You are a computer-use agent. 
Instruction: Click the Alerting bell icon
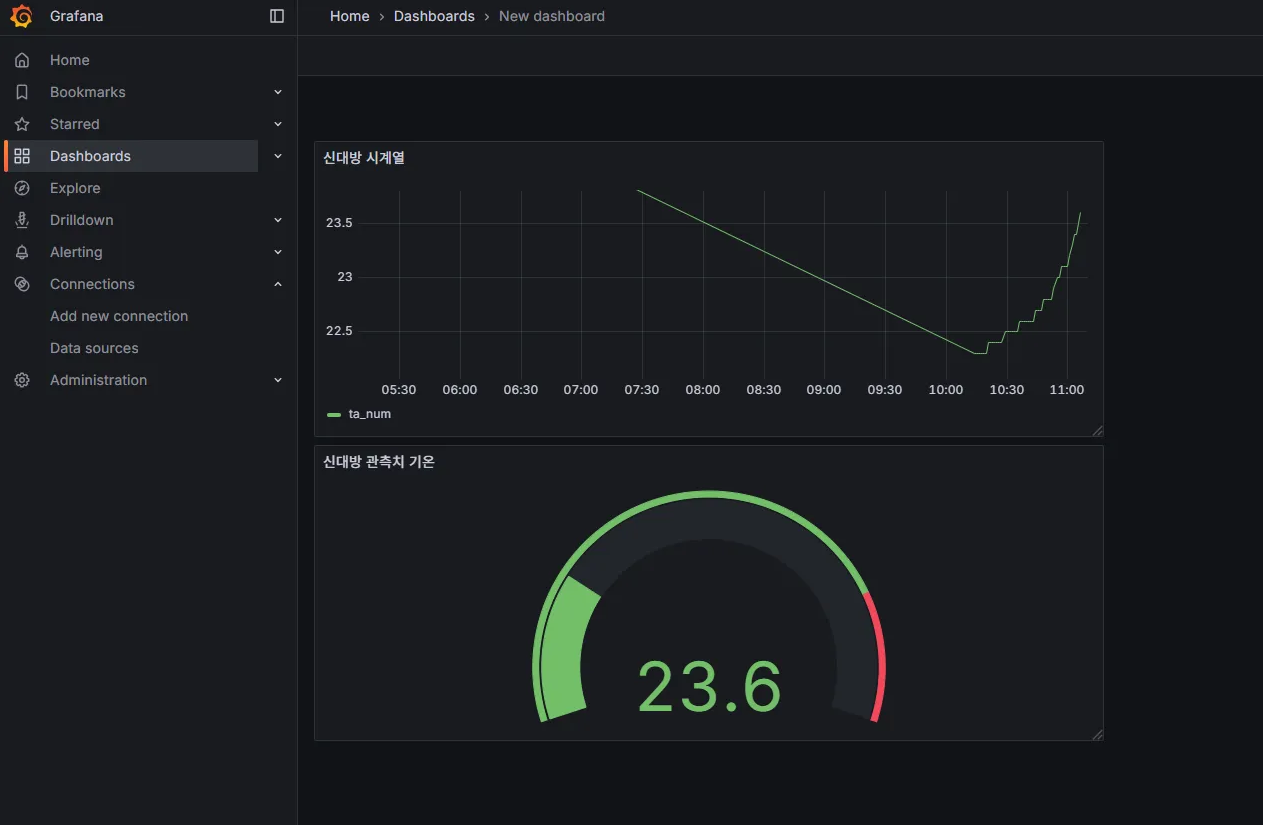coord(22,252)
